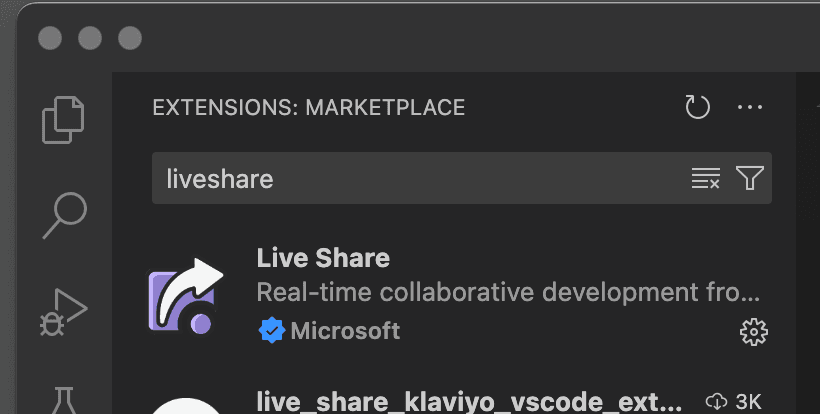Open the Search view in activity bar
The width and height of the screenshot is (820, 414).
click(63, 215)
